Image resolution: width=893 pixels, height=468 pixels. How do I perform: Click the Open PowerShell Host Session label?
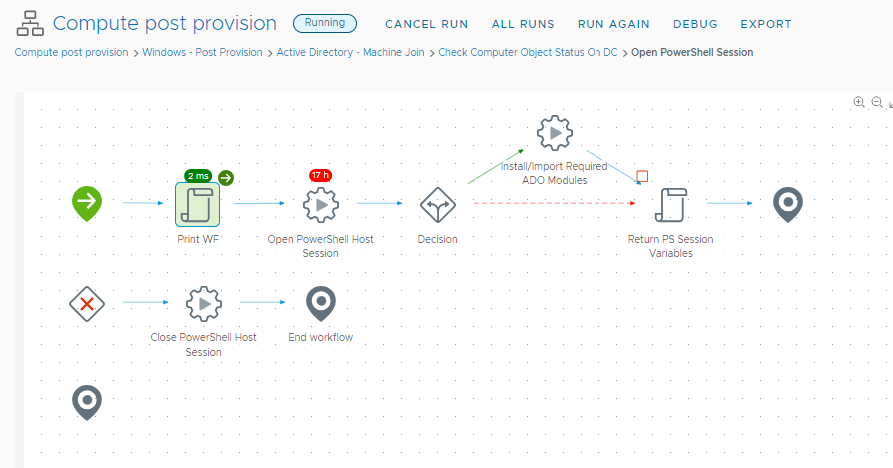point(321,246)
